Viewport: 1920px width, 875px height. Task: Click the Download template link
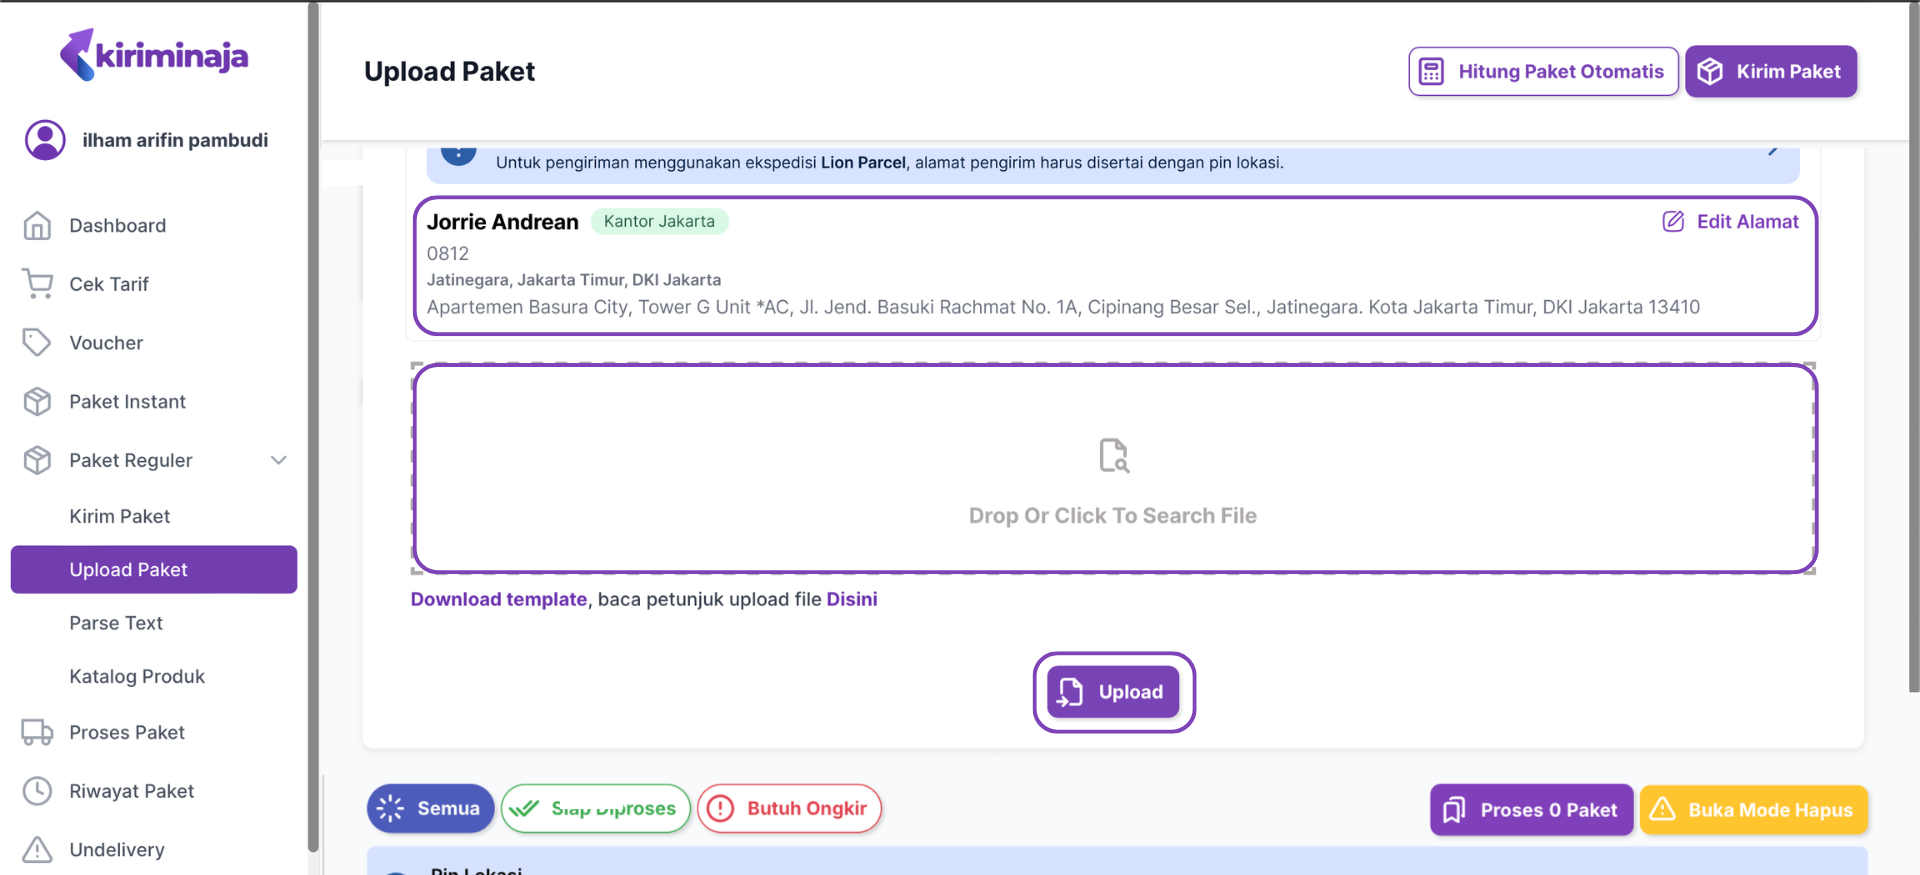[x=499, y=599]
